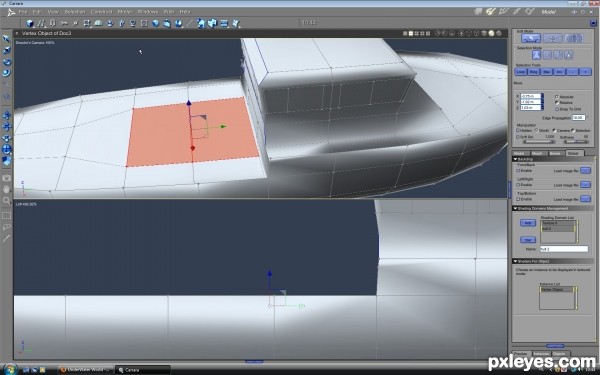Click the blue sphere icon in top toolbar
The width and height of the screenshot is (600, 375).
point(155,23)
